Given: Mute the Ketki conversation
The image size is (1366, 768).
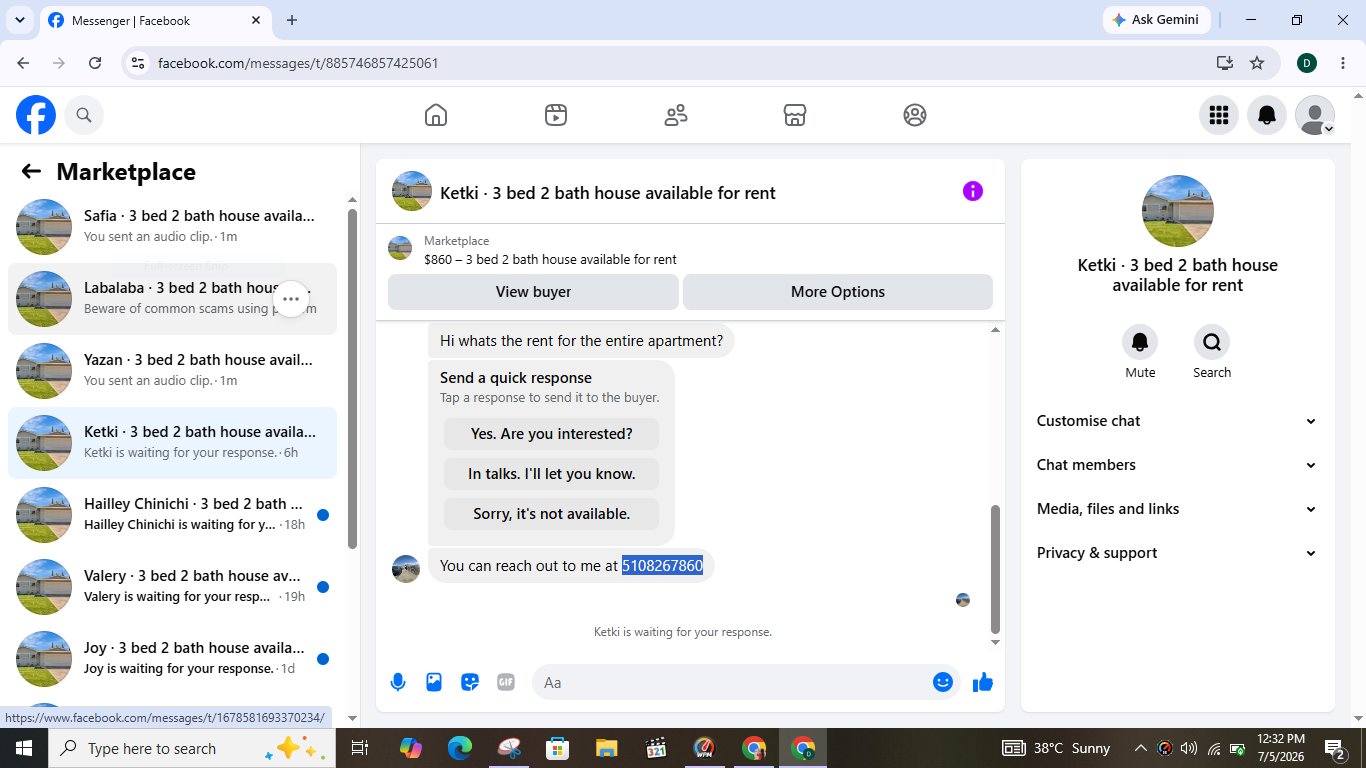Looking at the screenshot, I should pyautogui.click(x=1140, y=343).
